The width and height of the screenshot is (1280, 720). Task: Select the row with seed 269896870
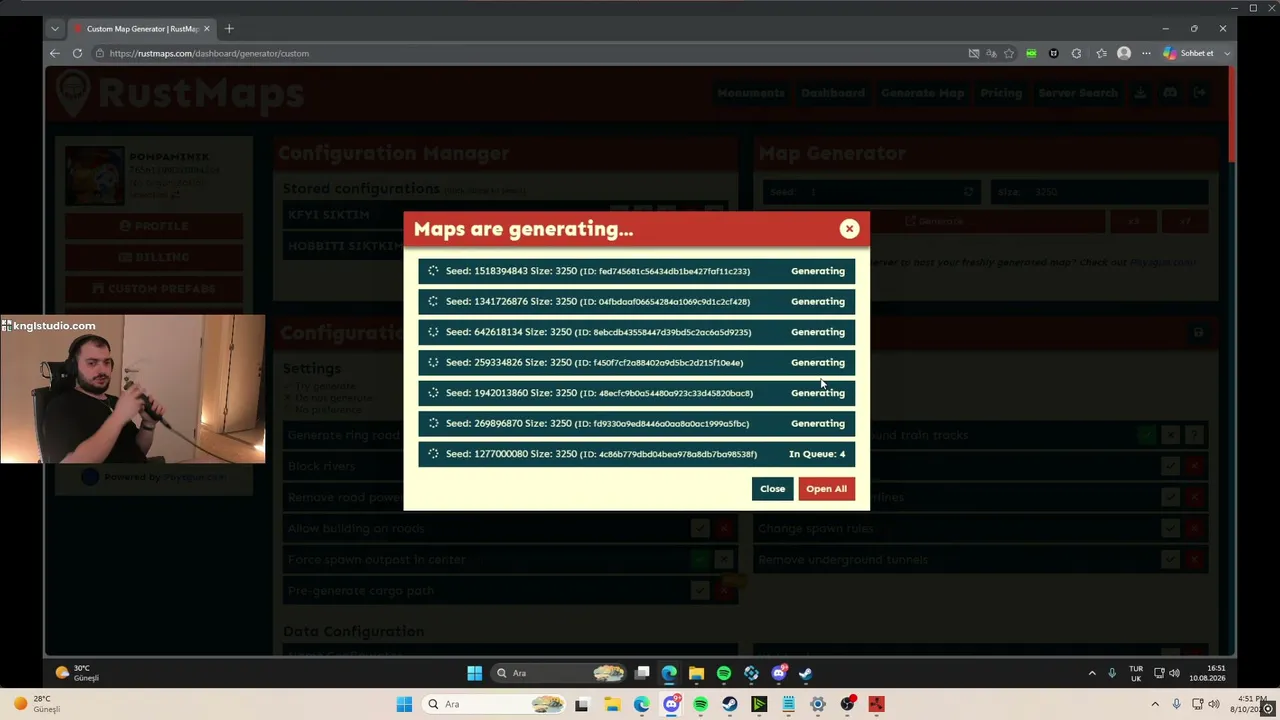coord(637,423)
